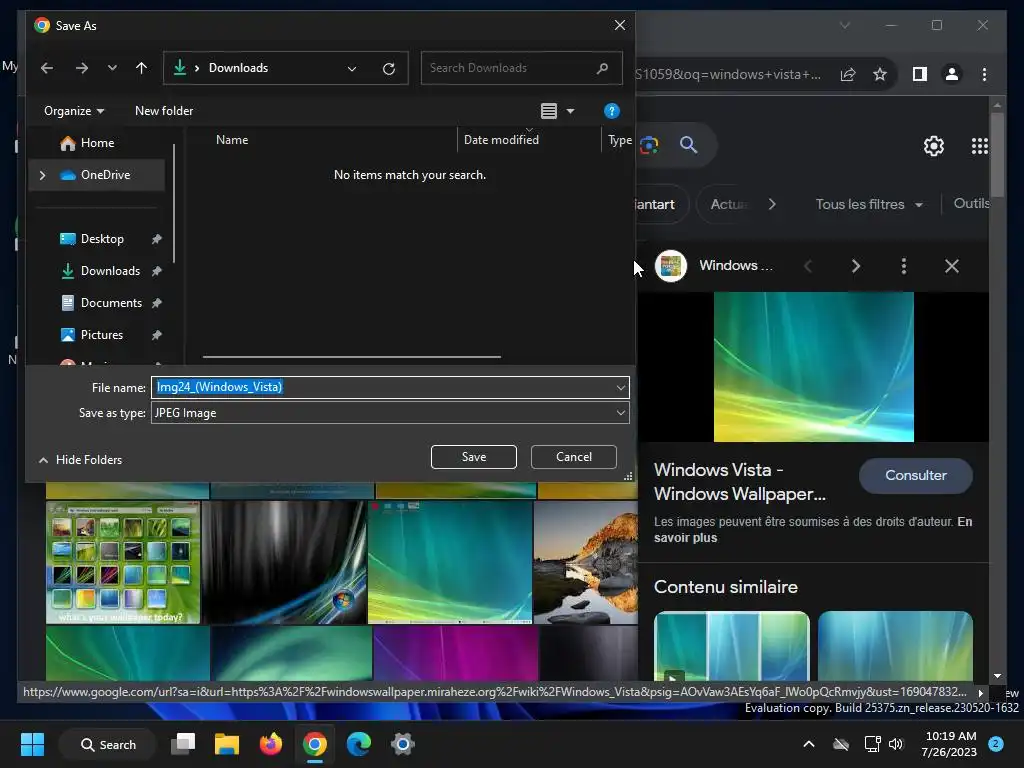Click Chrome page vertical scrollbar
This screenshot has height=768, width=1024.
pos(997,155)
